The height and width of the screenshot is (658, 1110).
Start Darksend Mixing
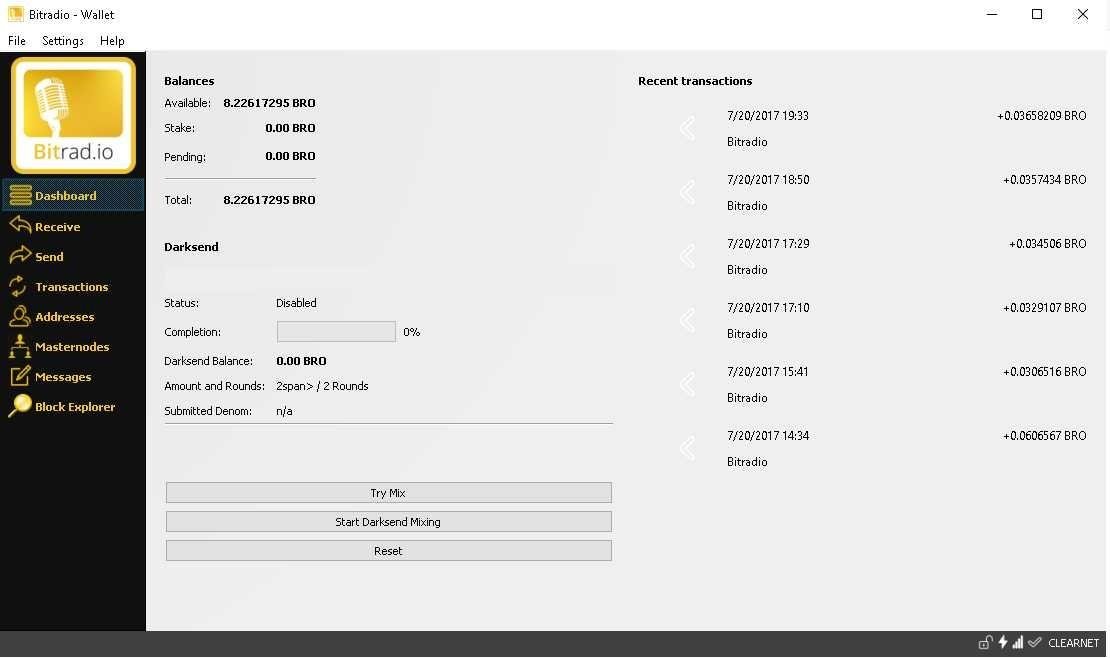click(389, 522)
